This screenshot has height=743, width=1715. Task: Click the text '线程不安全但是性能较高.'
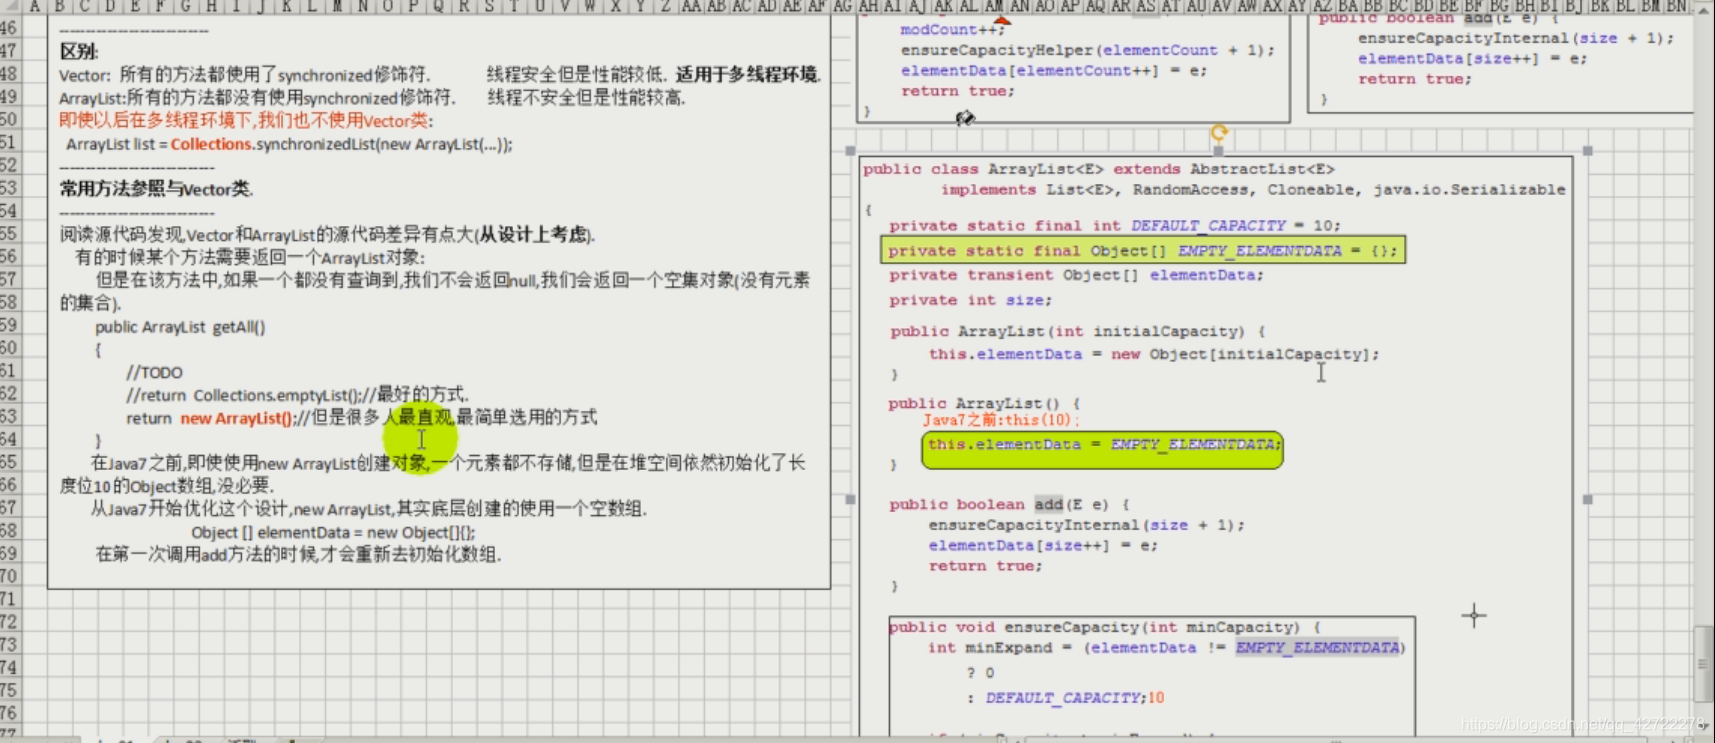coord(586,98)
